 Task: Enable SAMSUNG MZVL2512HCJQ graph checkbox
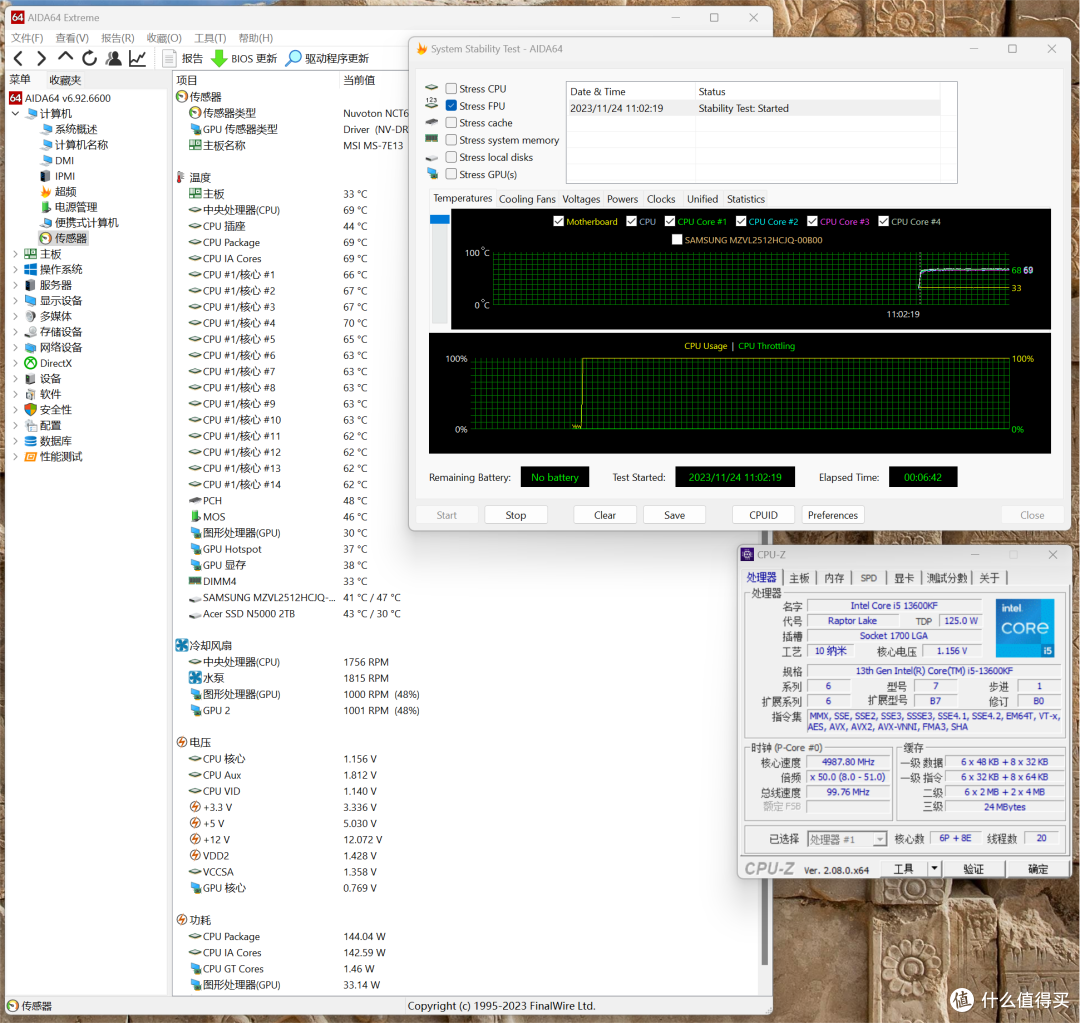(x=677, y=240)
